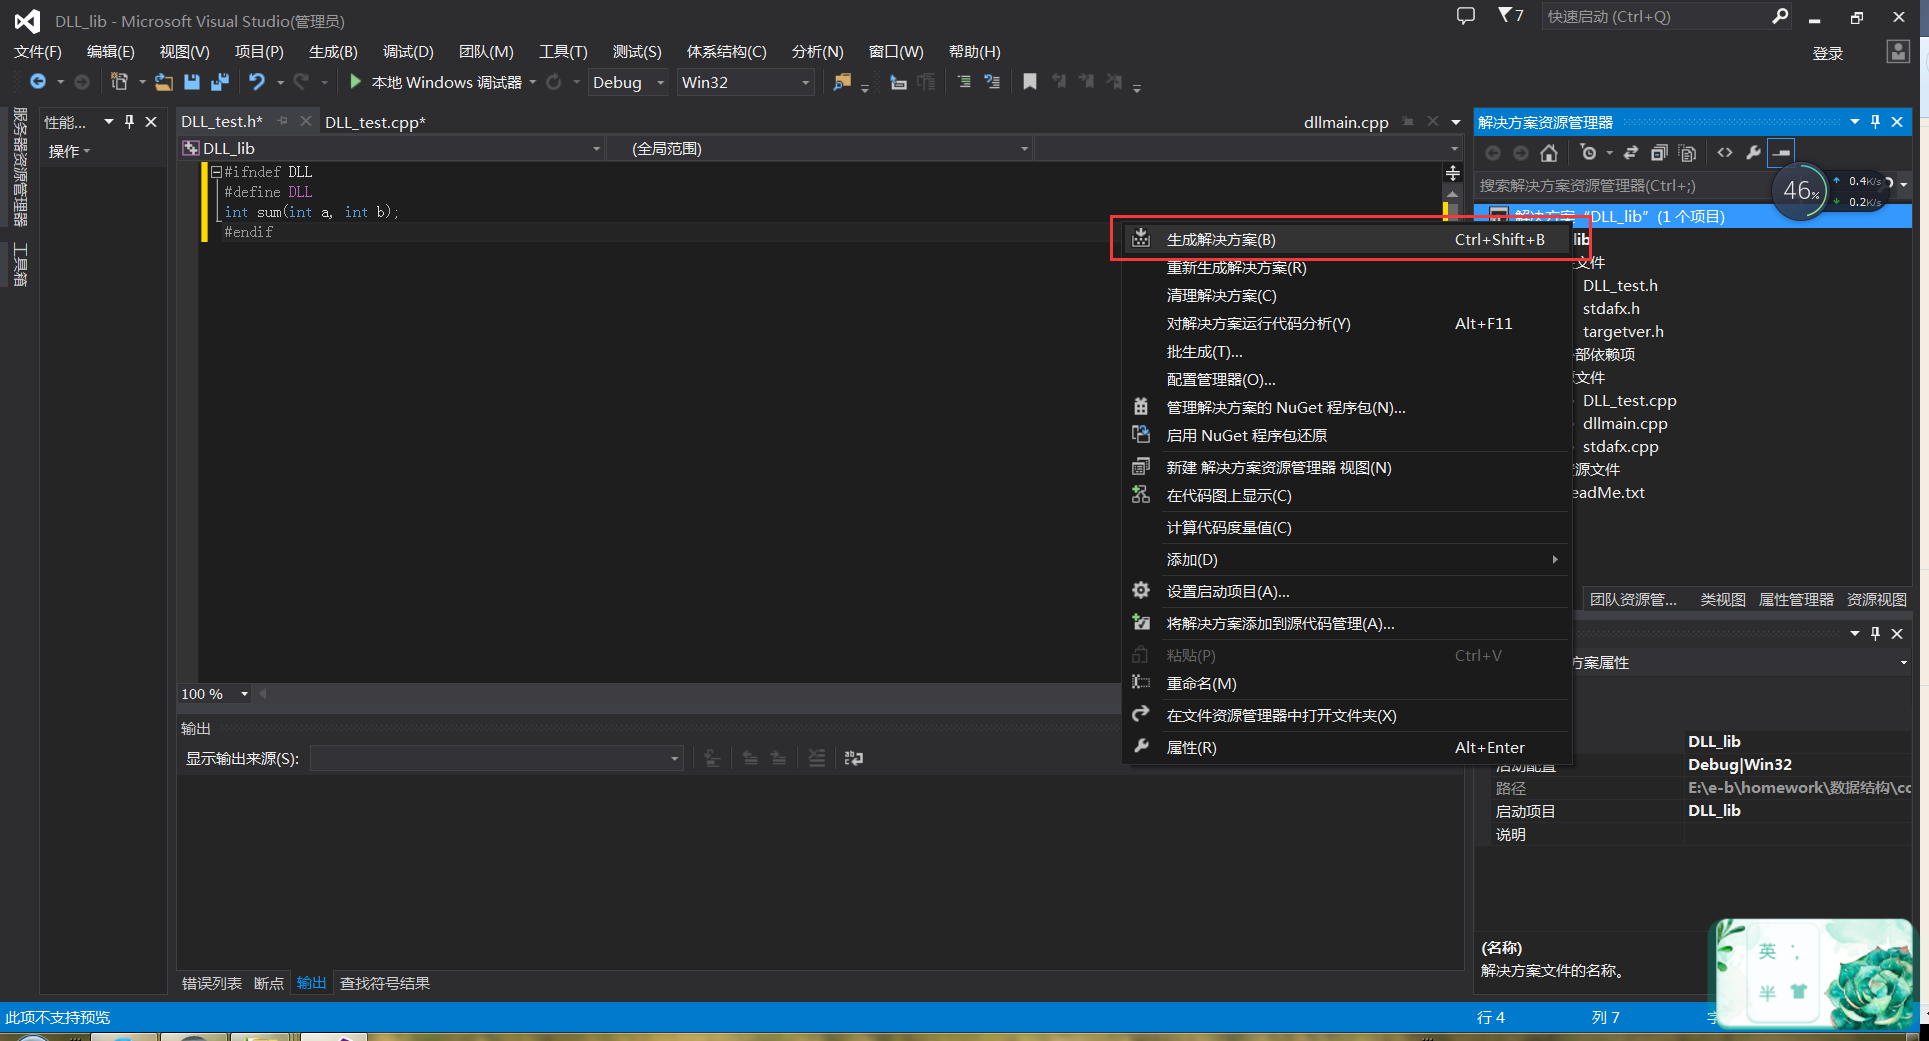Screen dimensions: 1929x1041
Task: Choose 重命名(M) in context menu
Action: click(x=1346, y=684)
